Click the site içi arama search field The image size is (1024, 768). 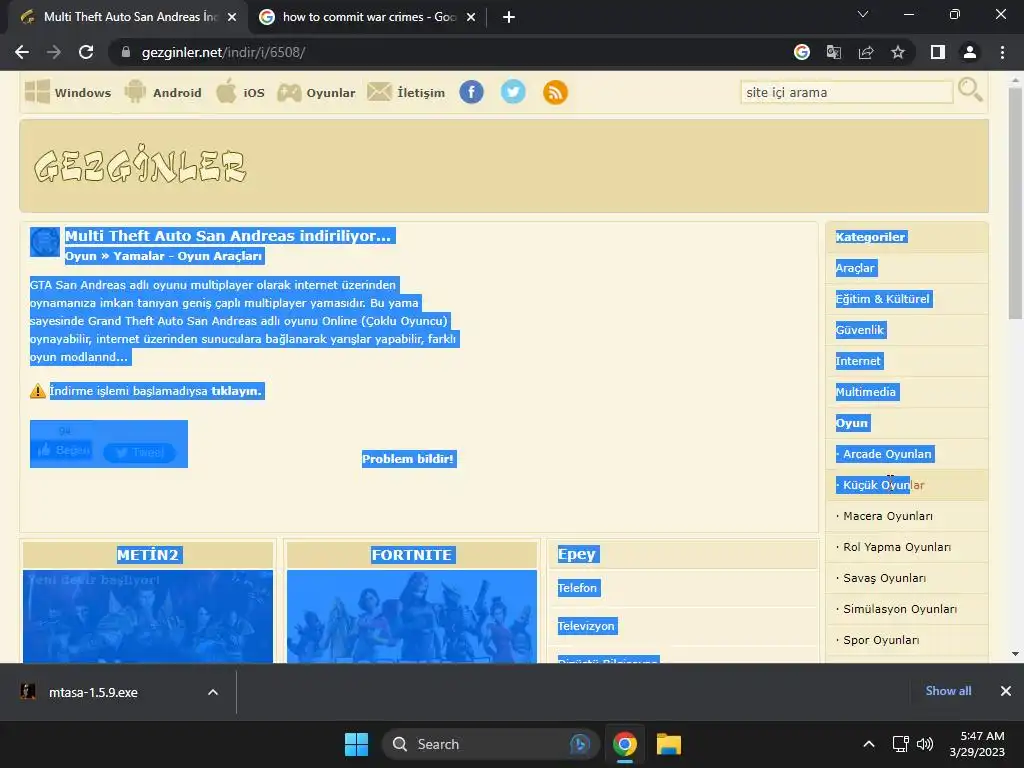pyautogui.click(x=847, y=92)
